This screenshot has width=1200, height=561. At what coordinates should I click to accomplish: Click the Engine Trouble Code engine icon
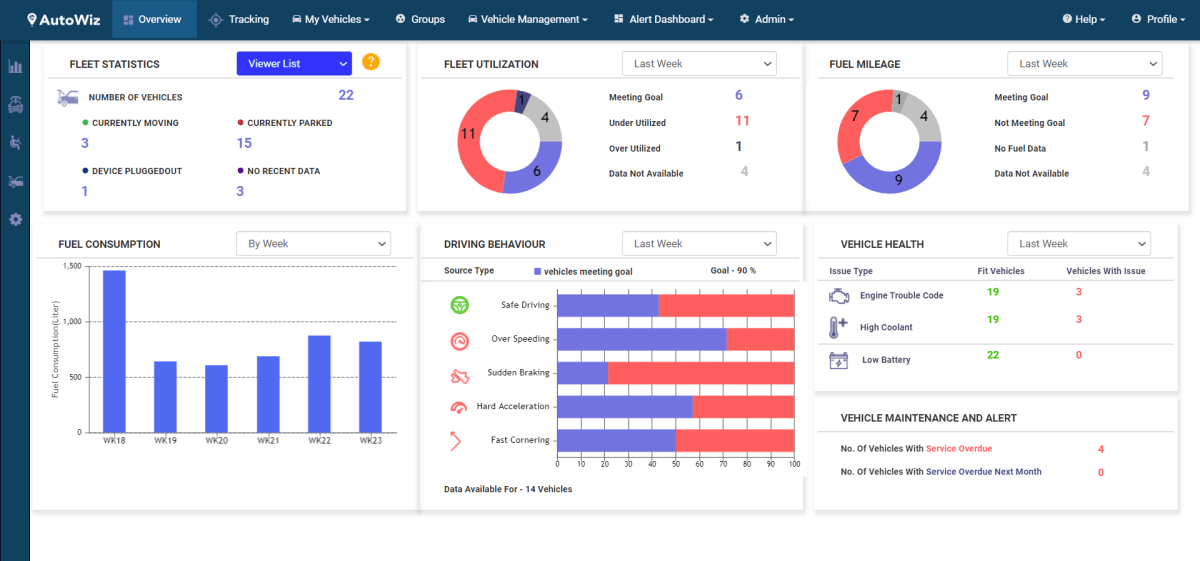point(840,296)
